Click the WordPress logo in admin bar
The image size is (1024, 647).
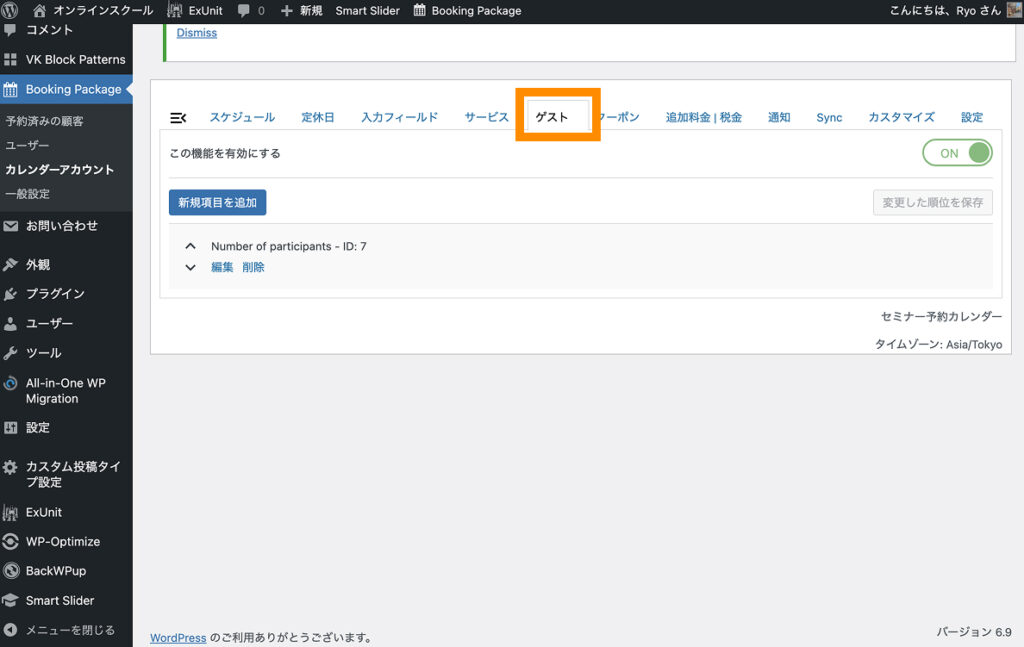pos(11,10)
